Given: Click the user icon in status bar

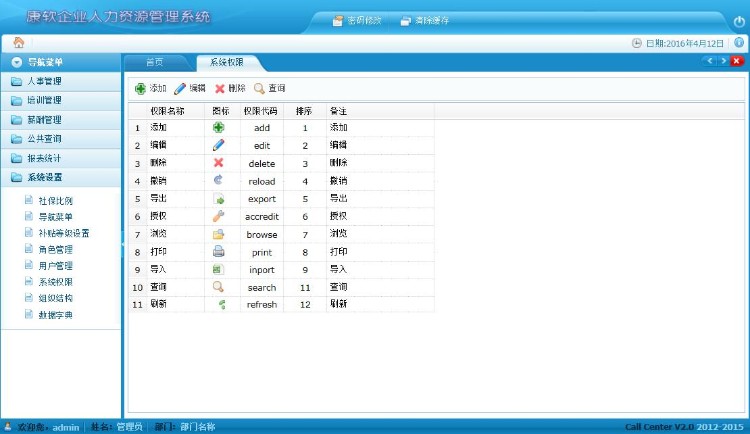Looking at the screenshot, I should point(8,426).
